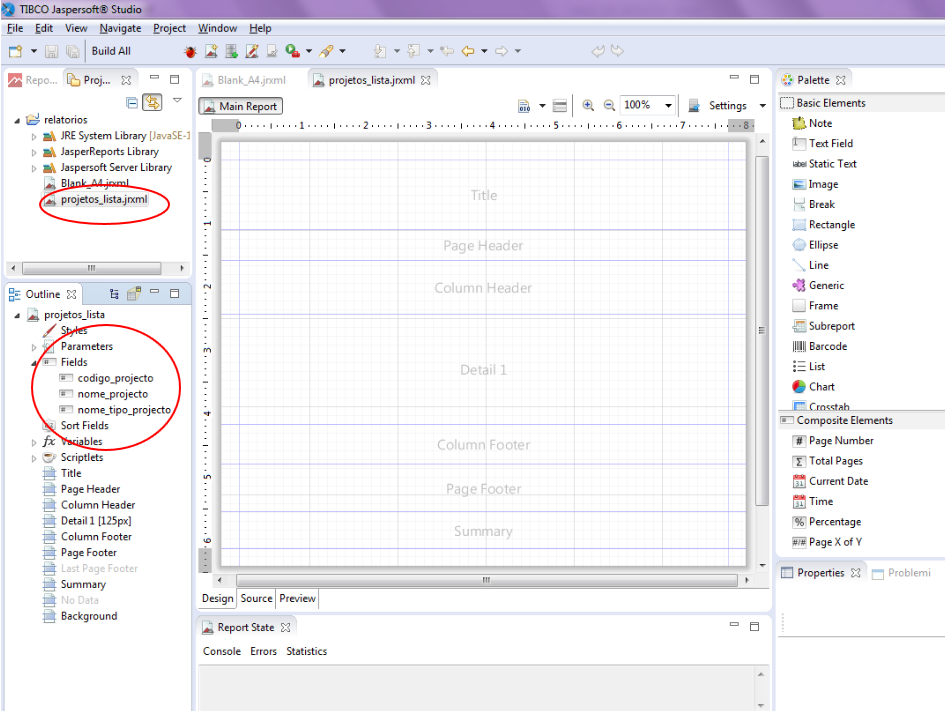Open the Settings dropdown arrow

(x=762, y=106)
